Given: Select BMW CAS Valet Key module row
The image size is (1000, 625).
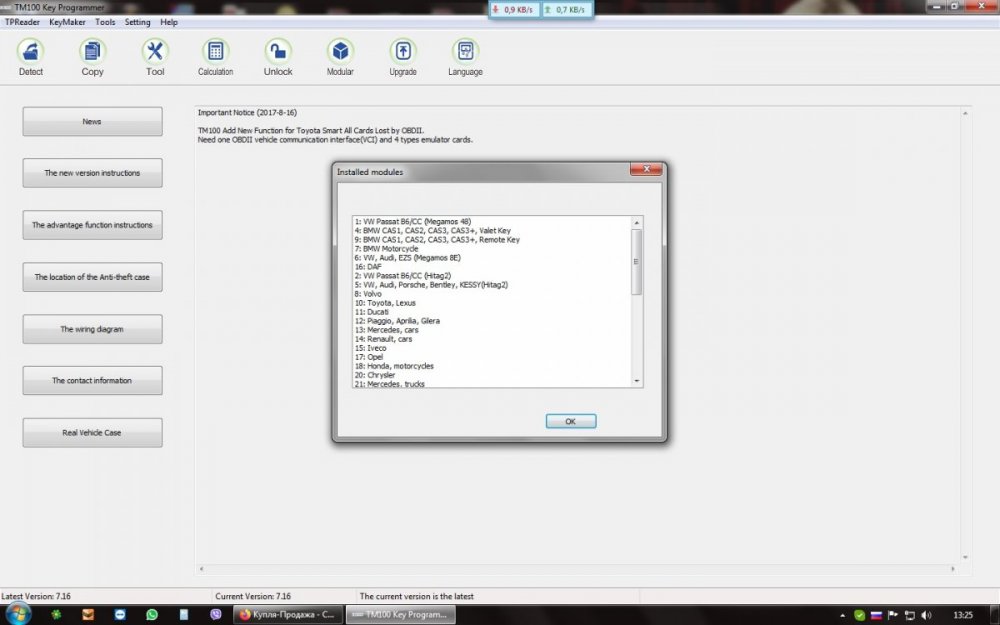Looking at the screenshot, I should 432,231.
